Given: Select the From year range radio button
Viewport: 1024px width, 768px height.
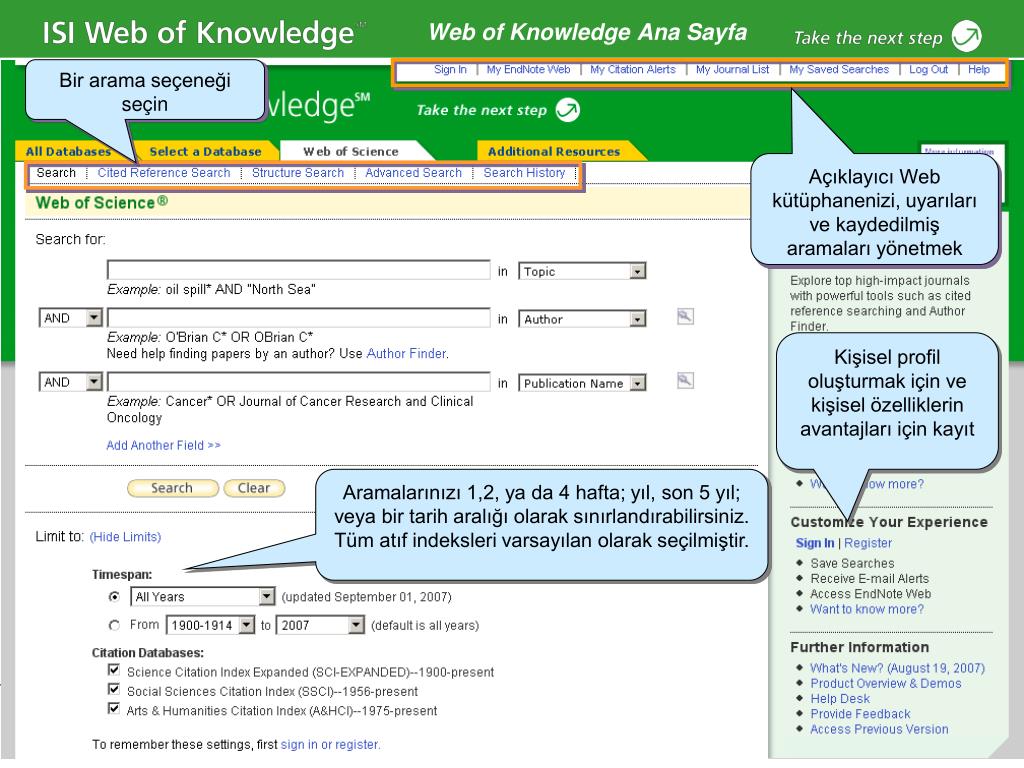Looking at the screenshot, I should [x=114, y=625].
